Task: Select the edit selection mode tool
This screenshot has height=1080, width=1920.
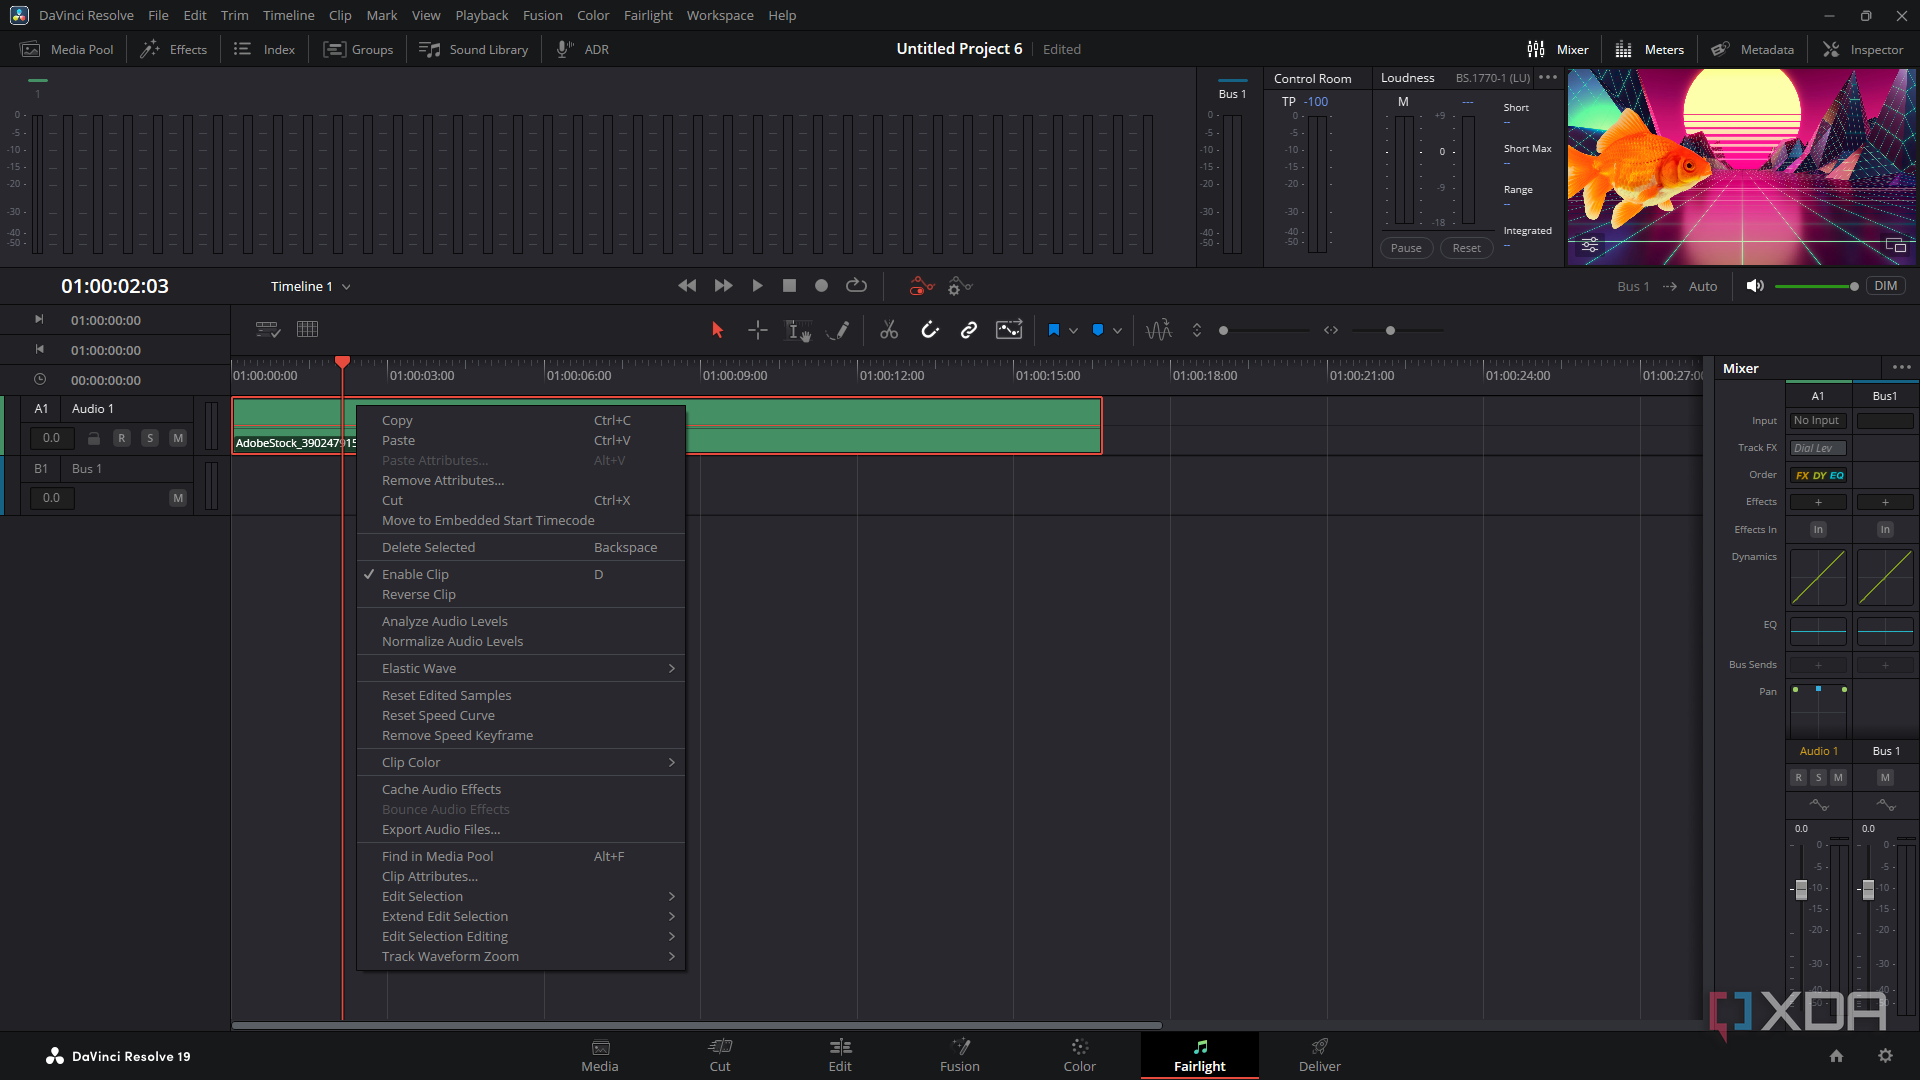Action: (798, 330)
